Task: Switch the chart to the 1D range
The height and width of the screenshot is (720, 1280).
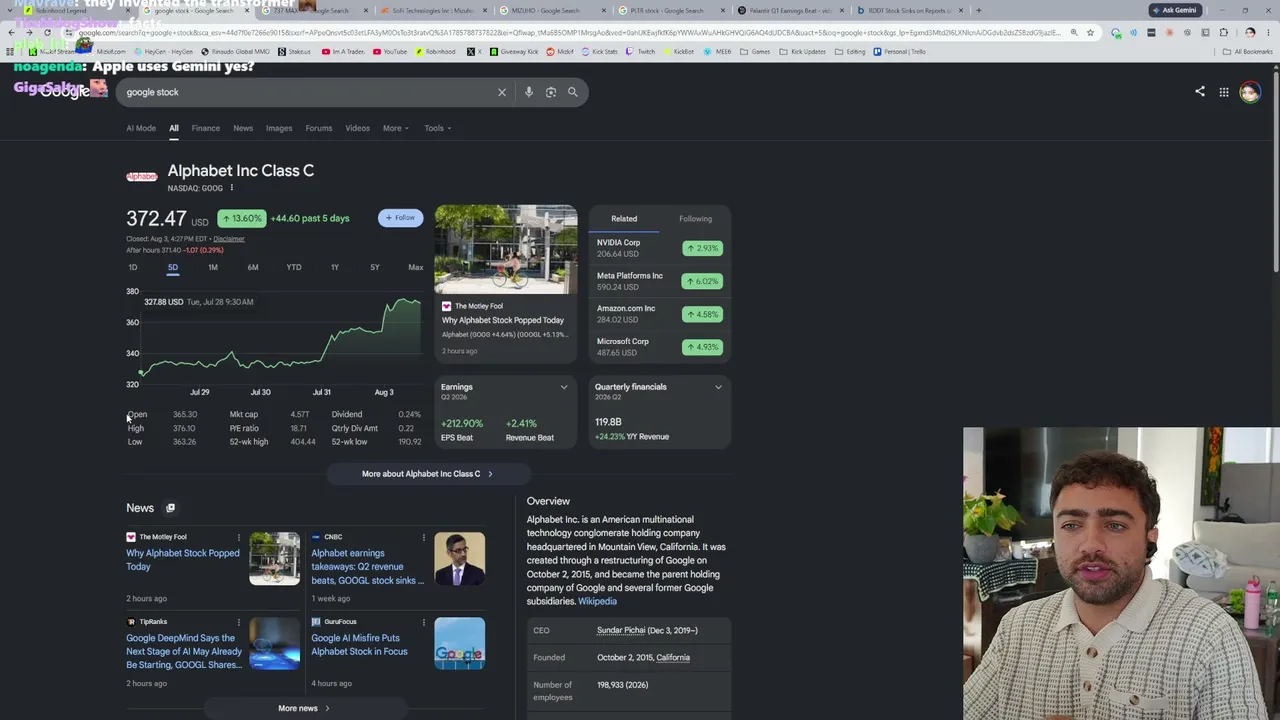Action: click(x=133, y=267)
